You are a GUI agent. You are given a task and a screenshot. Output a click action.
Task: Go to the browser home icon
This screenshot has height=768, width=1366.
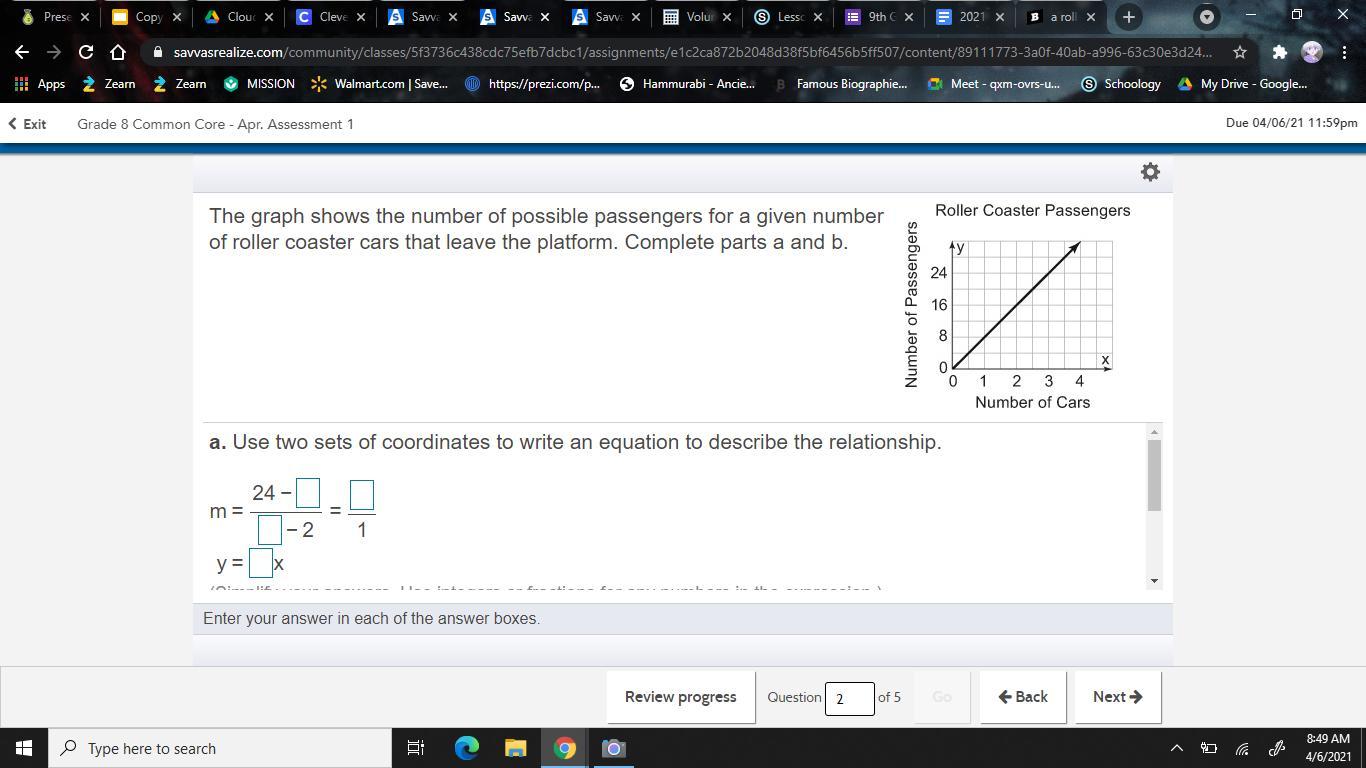pos(118,52)
